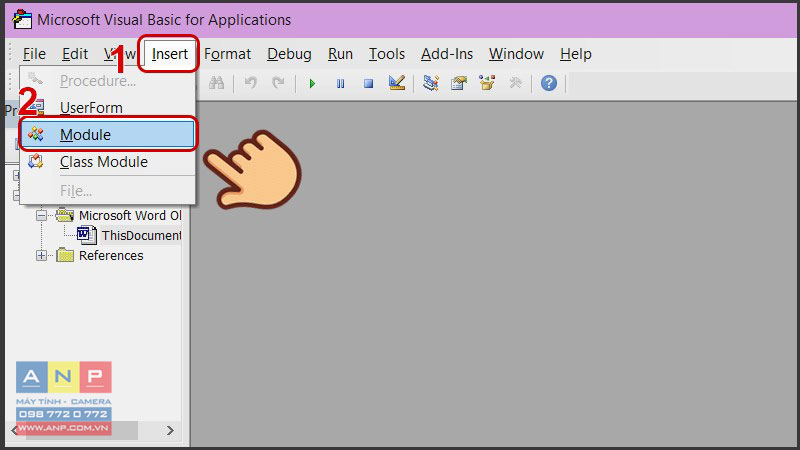Open the Insert menu
The width and height of the screenshot is (800, 450).
(x=169, y=54)
